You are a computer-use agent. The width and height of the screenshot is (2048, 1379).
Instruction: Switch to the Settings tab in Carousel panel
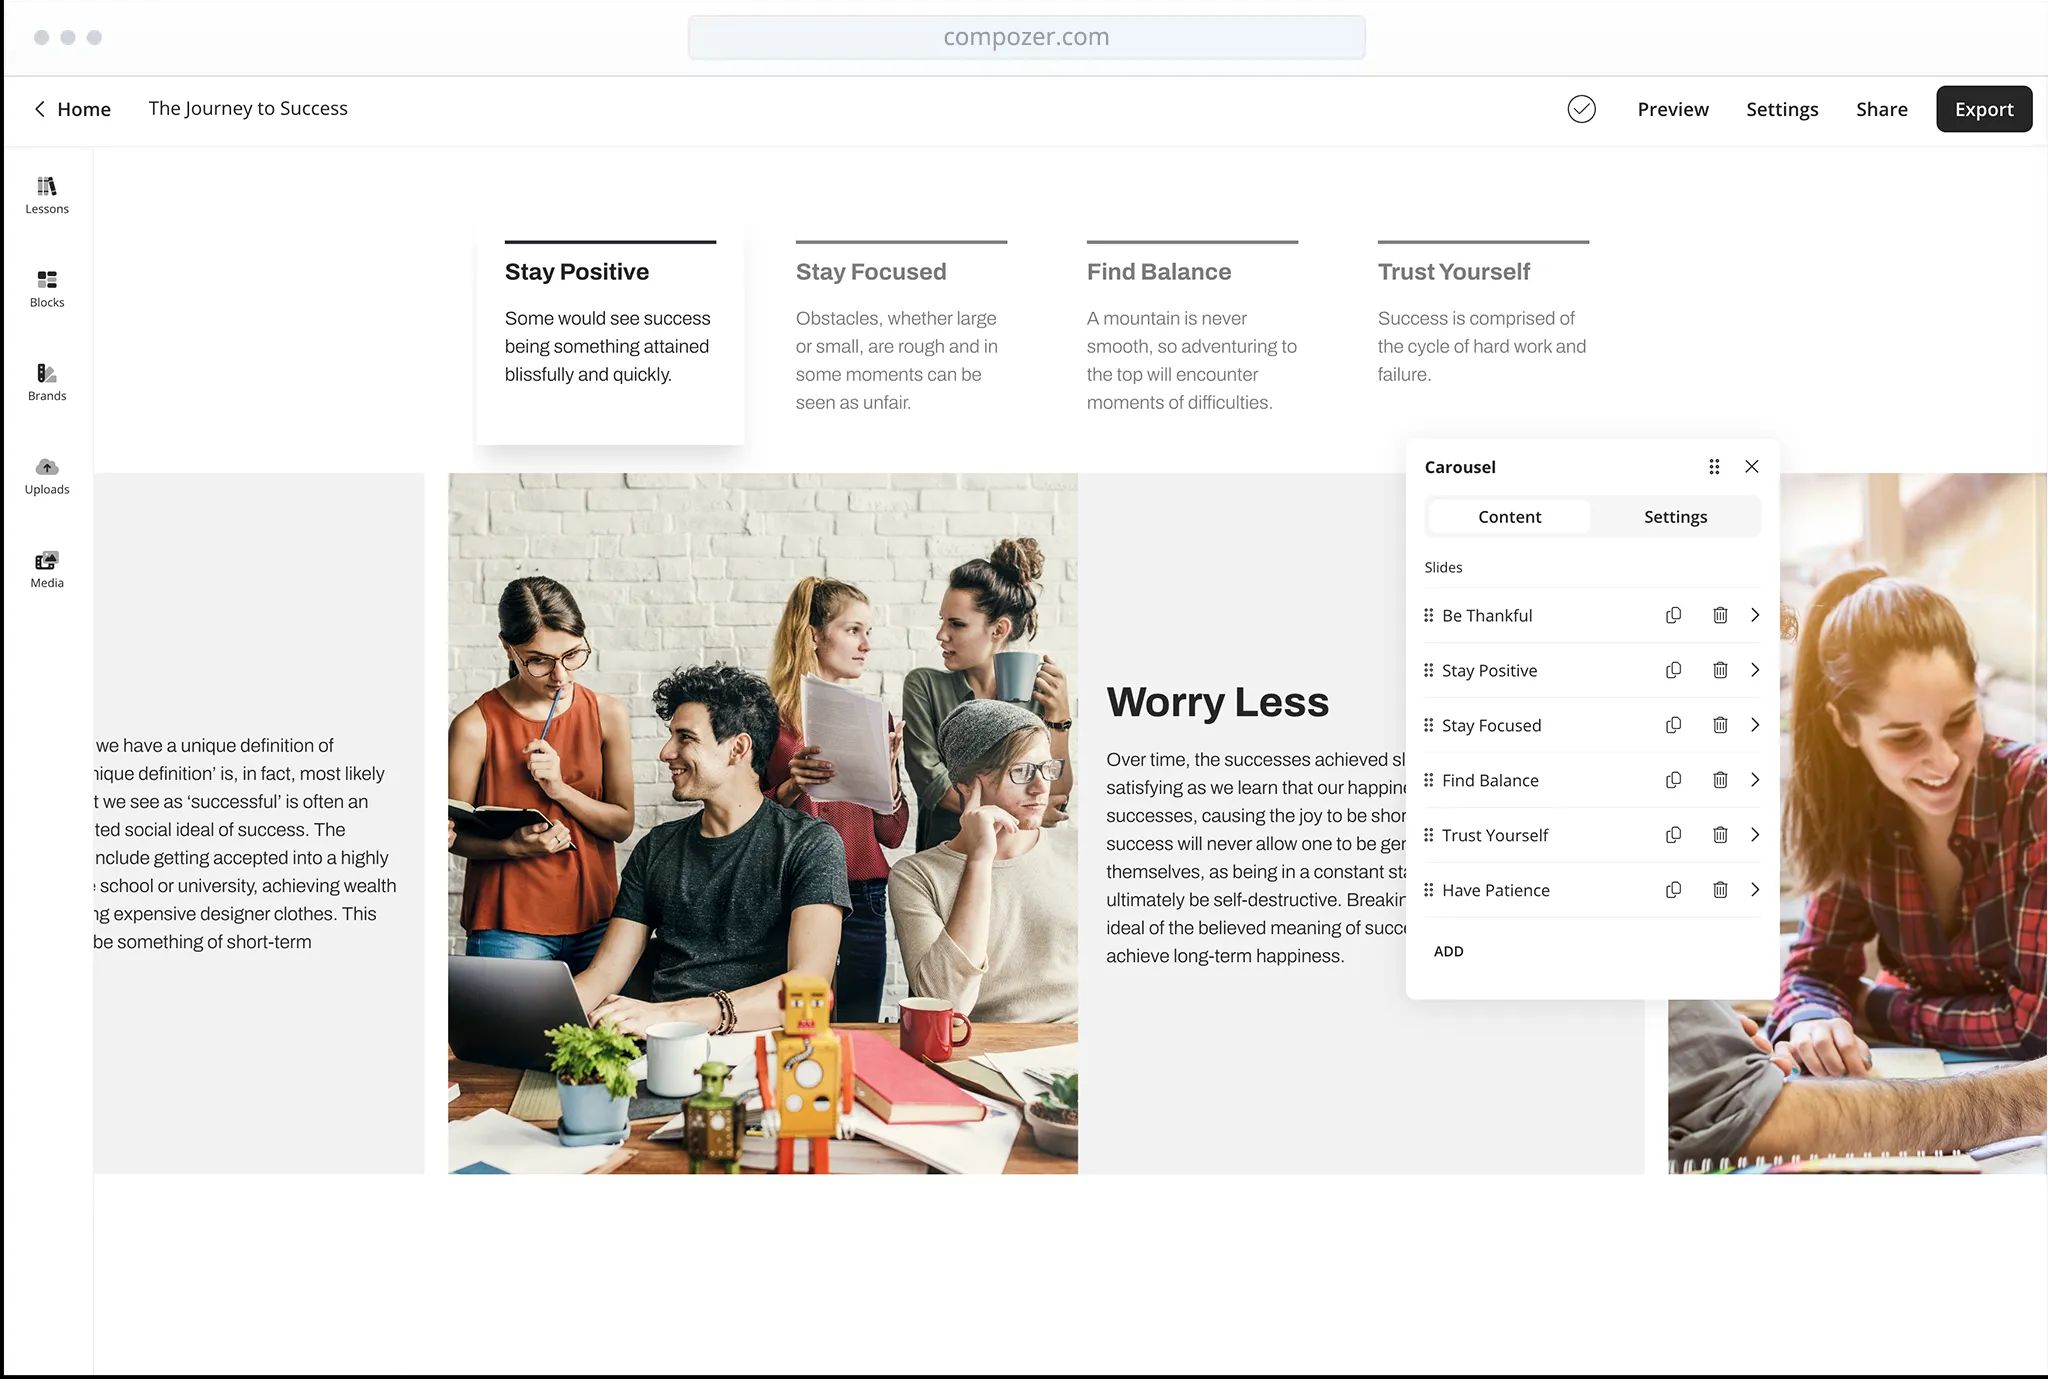point(1674,516)
